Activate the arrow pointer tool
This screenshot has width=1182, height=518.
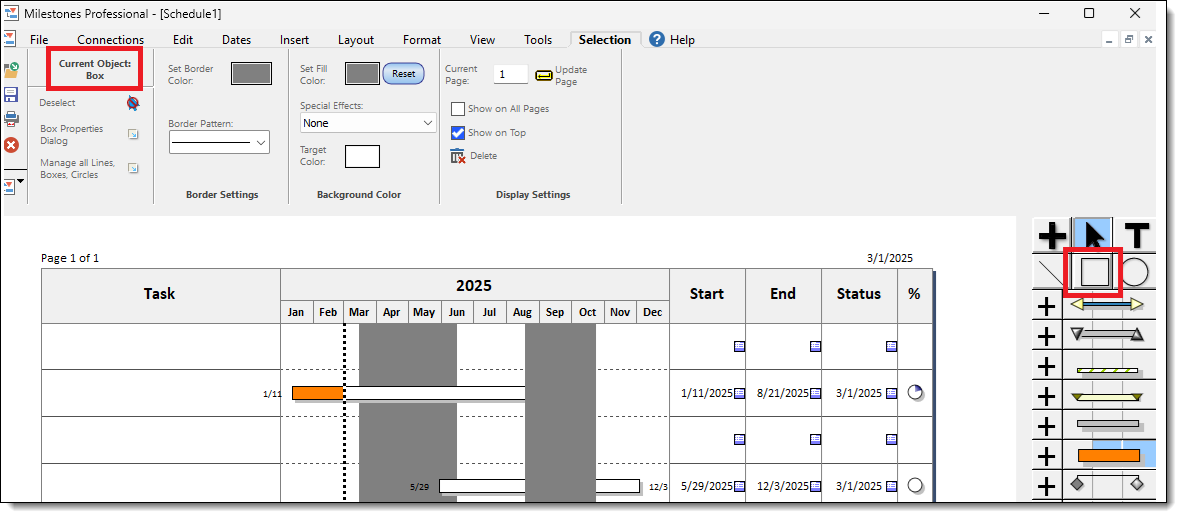click(x=1094, y=236)
